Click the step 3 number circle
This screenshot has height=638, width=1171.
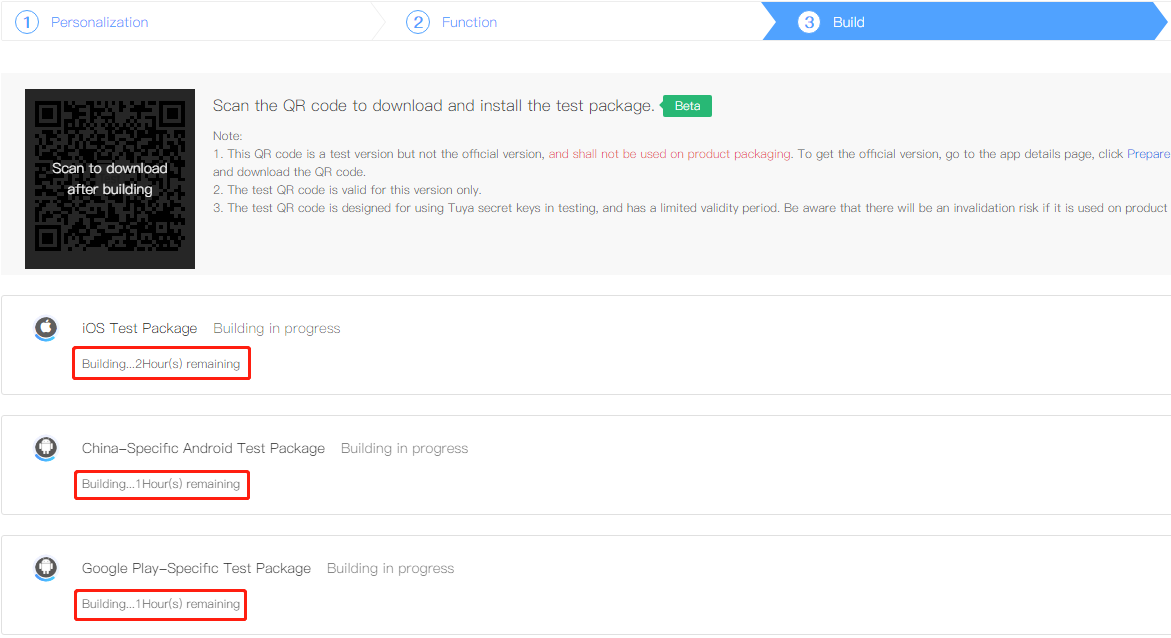pos(809,22)
